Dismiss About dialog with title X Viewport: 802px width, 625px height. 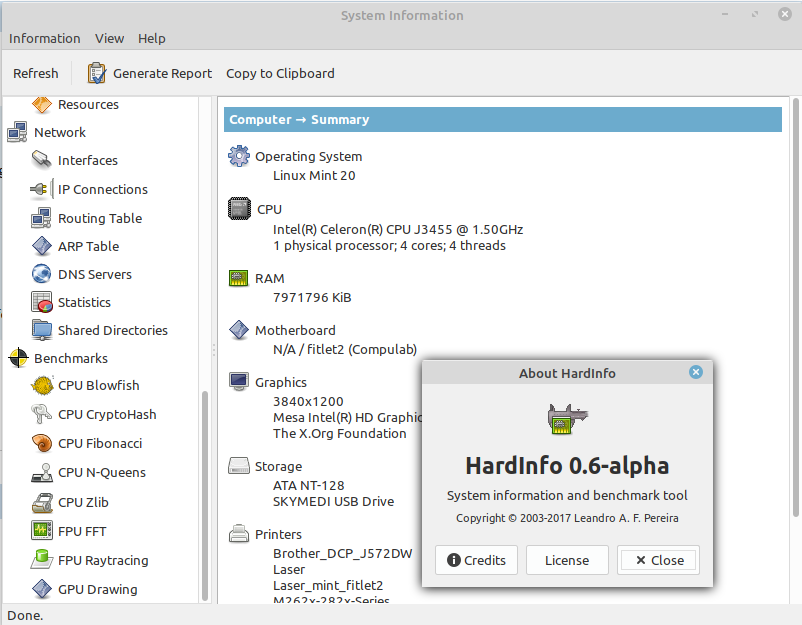pyautogui.click(x=696, y=372)
